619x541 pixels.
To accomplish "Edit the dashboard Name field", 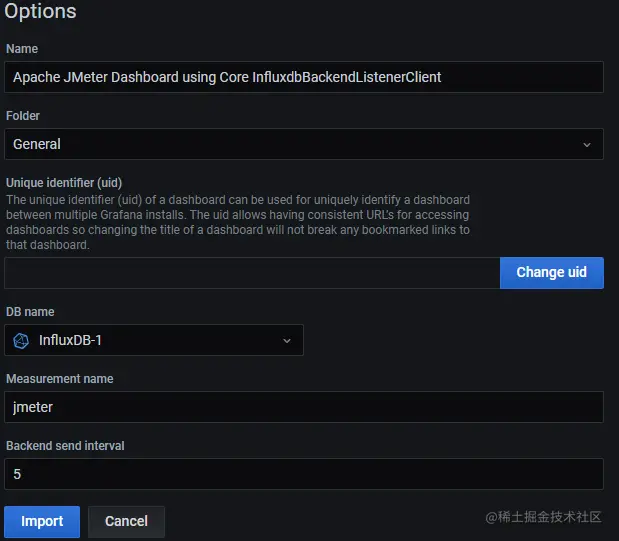I will (x=304, y=77).
